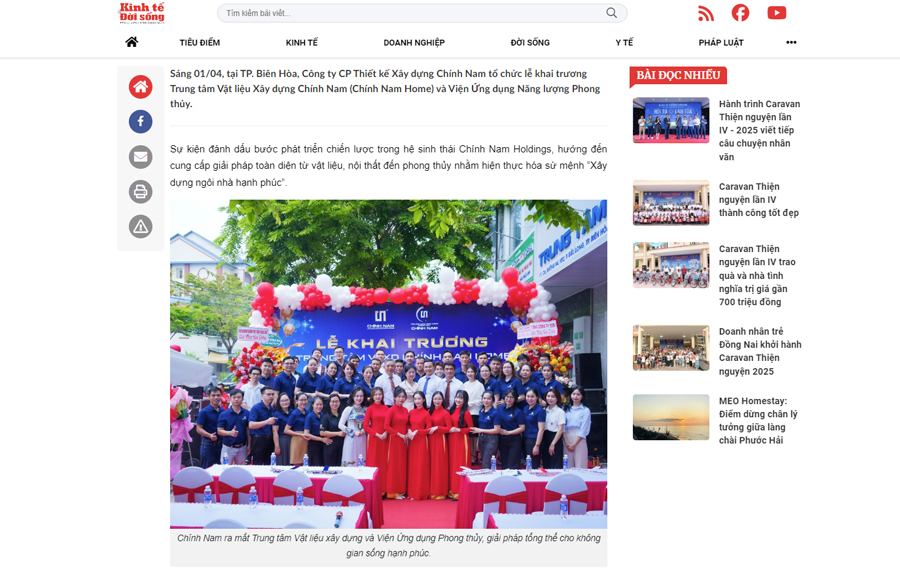Click thumbnail for Caravan thành công tốt đẹp article
The height and width of the screenshot is (568, 900).
tap(671, 203)
